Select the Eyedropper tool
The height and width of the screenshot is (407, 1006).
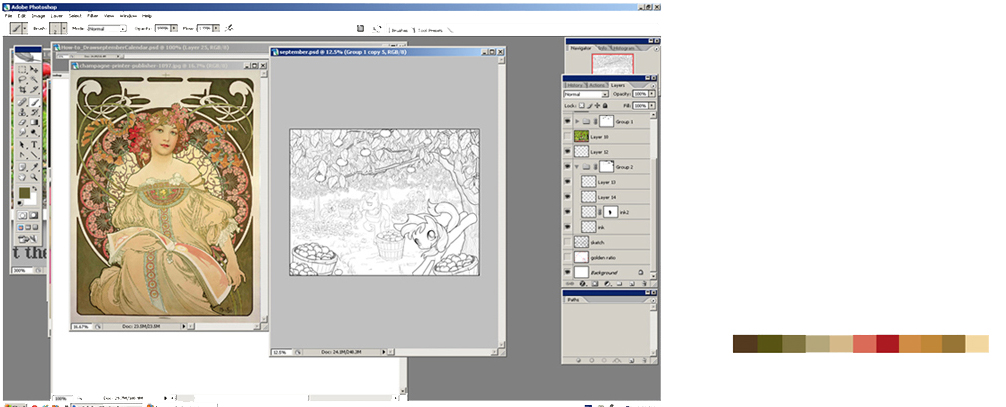[x=35, y=167]
